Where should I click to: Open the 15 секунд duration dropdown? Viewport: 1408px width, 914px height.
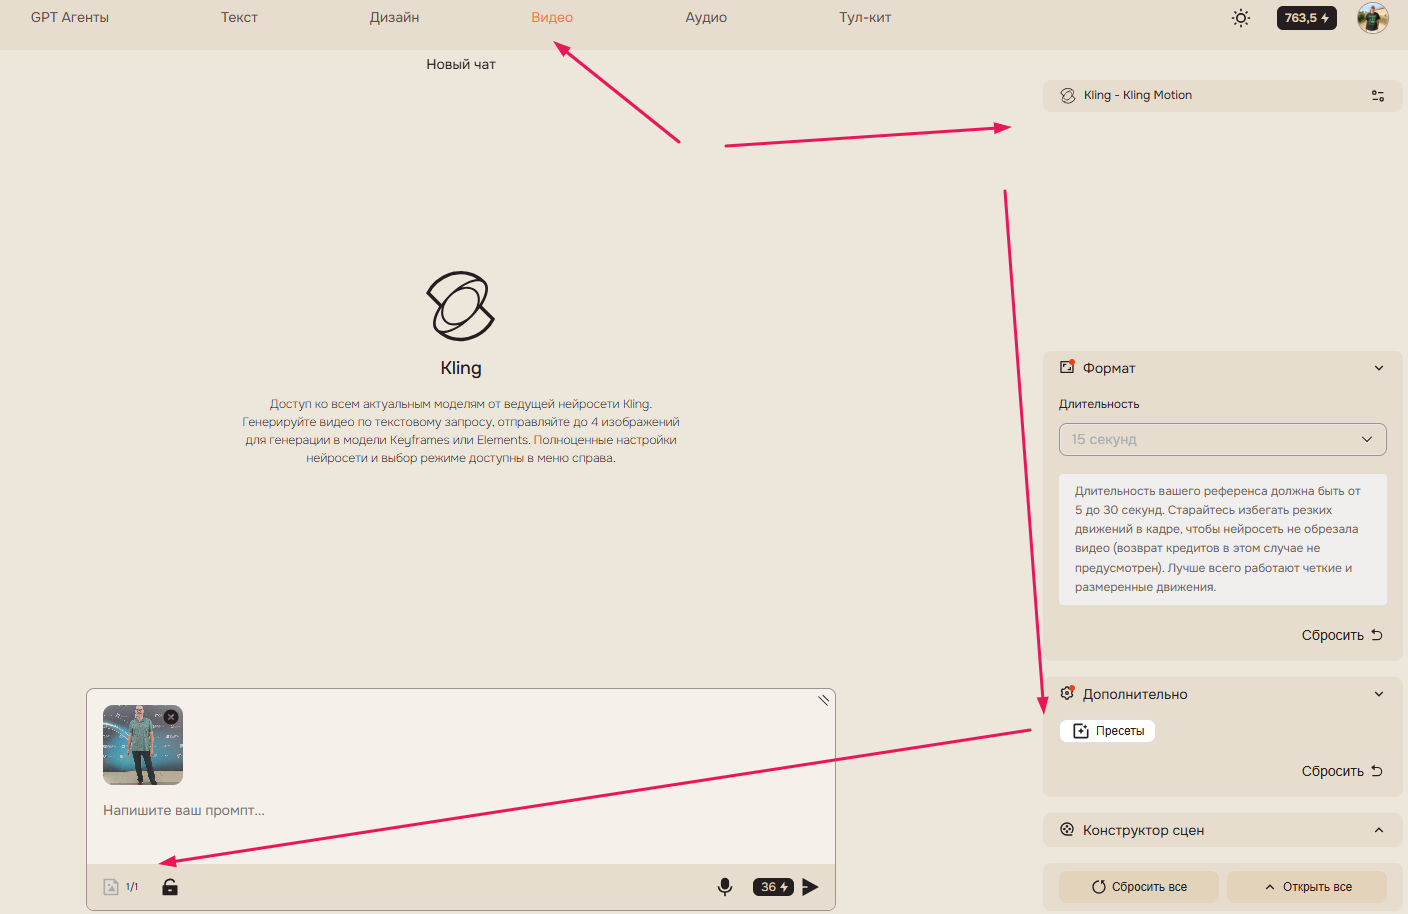coord(1223,439)
